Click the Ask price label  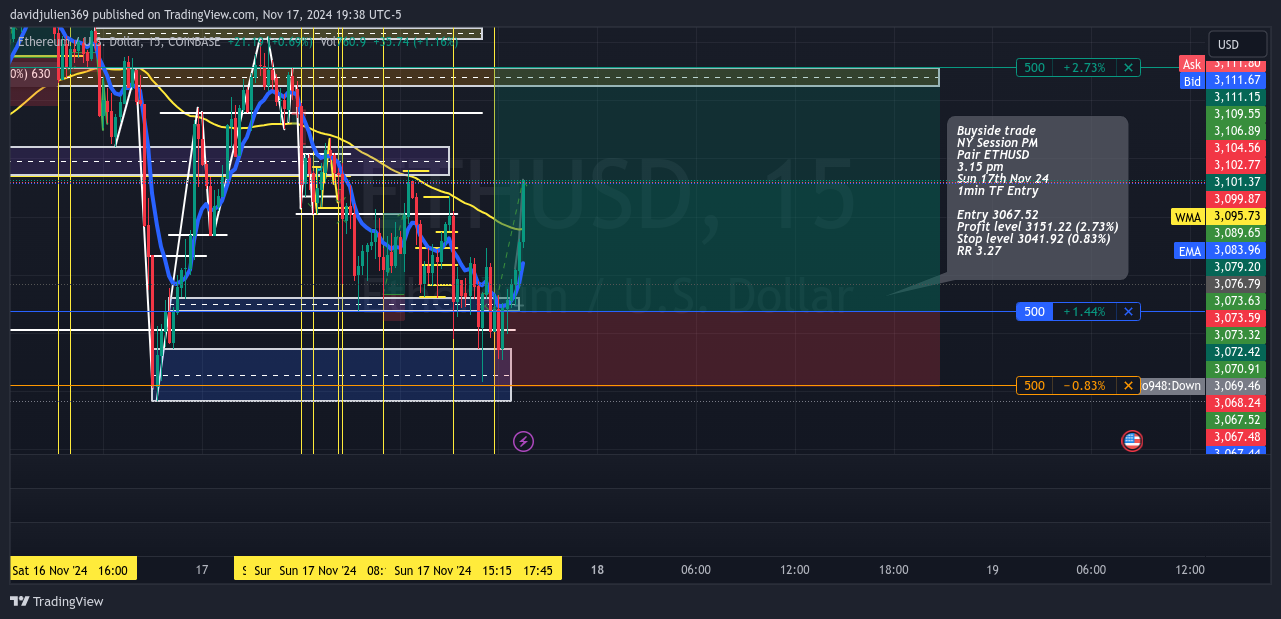(x=1192, y=64)
